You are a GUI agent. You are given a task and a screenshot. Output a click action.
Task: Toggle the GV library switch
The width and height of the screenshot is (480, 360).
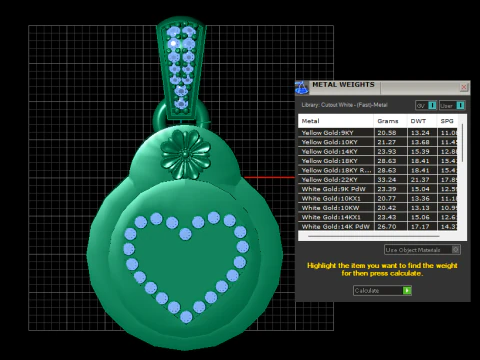point(426,106)
